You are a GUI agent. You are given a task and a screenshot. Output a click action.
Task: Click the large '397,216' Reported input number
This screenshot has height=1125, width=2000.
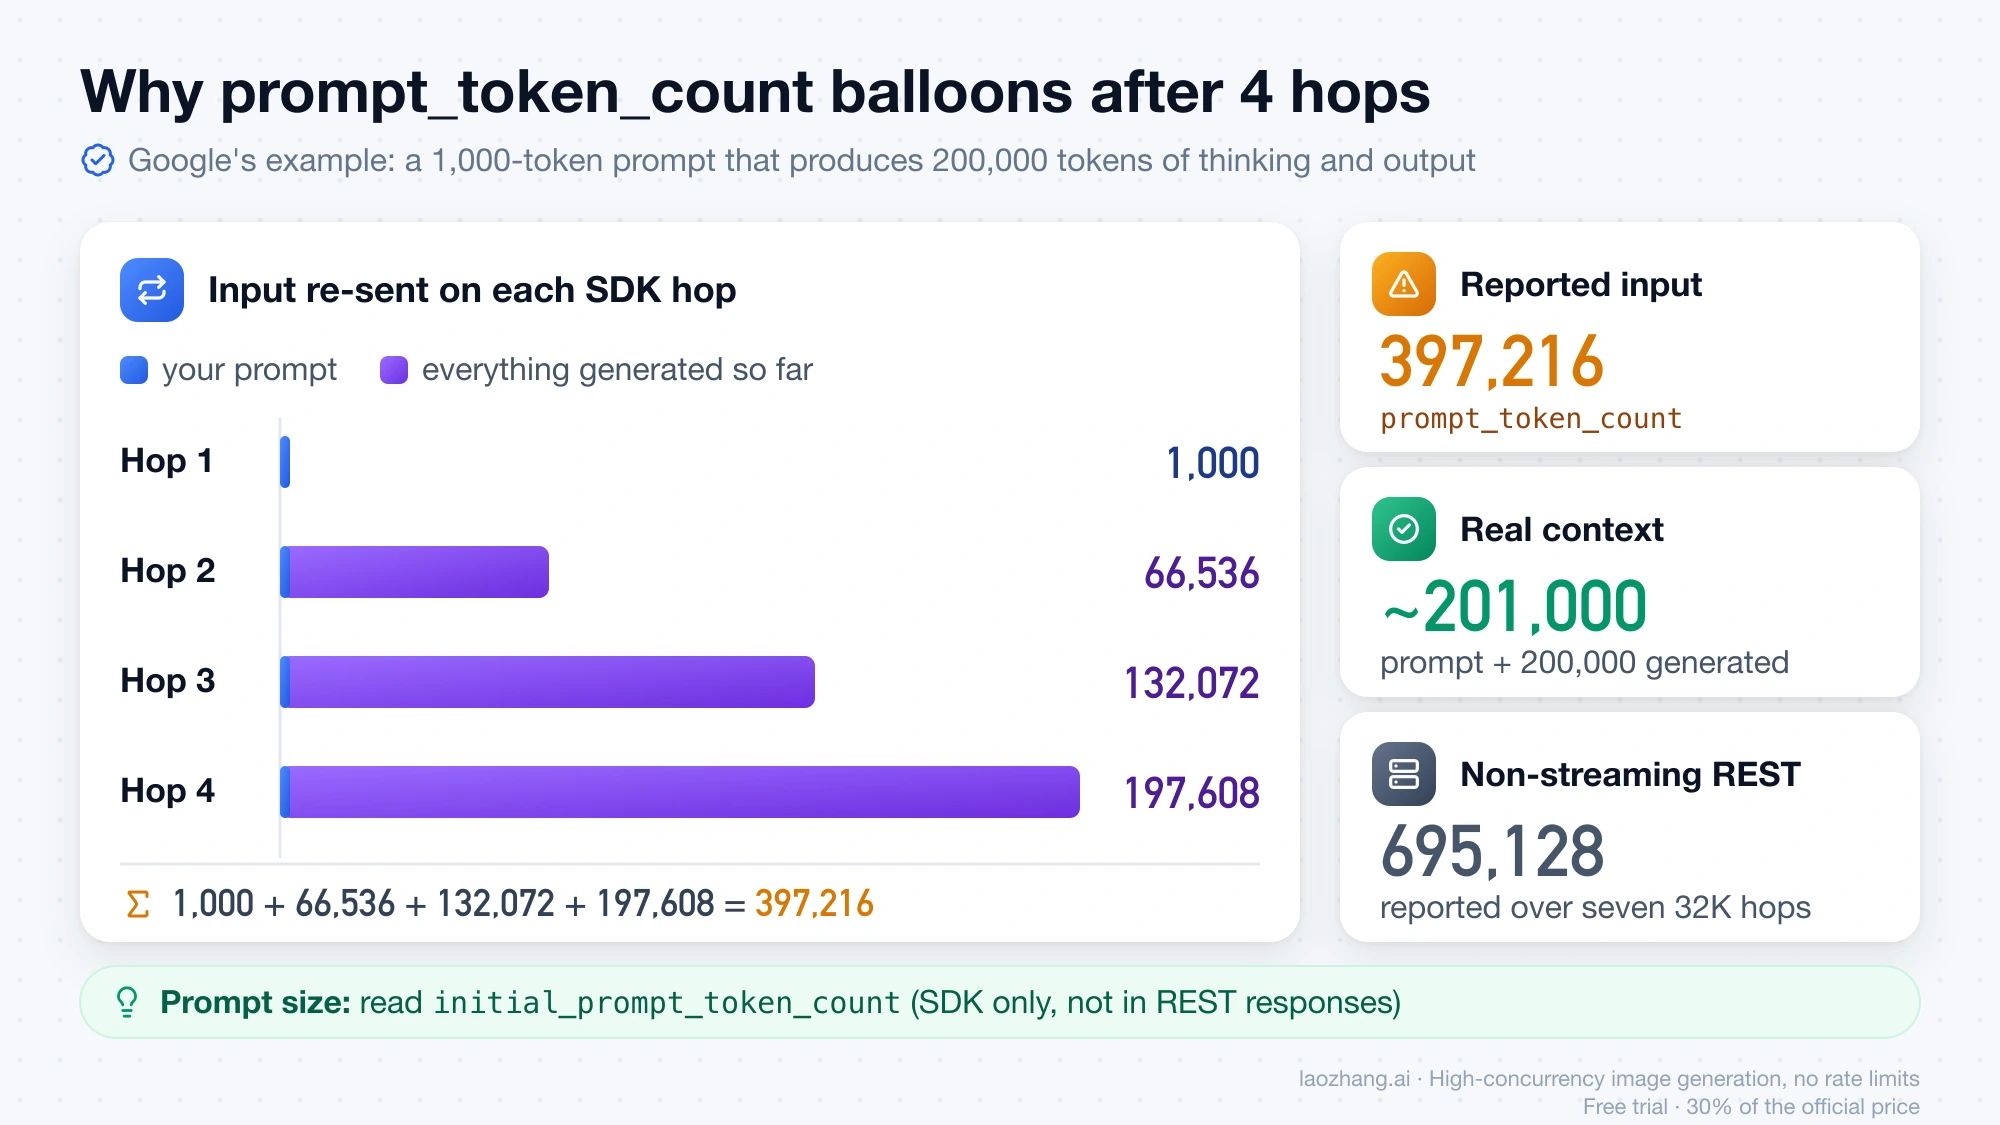(1492, 362)
